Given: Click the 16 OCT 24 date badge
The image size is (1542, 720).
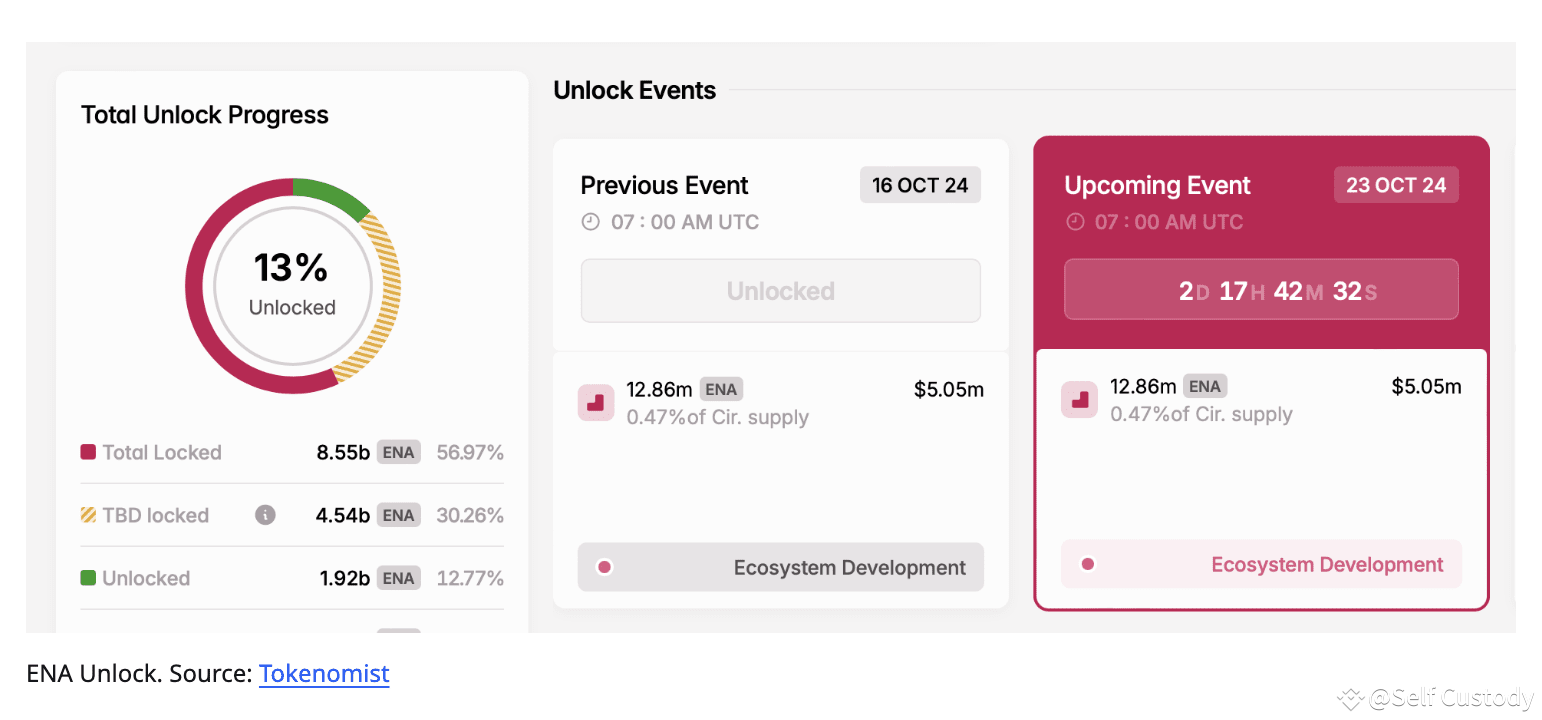Looking at the screenshot, I should coord(920,185).
